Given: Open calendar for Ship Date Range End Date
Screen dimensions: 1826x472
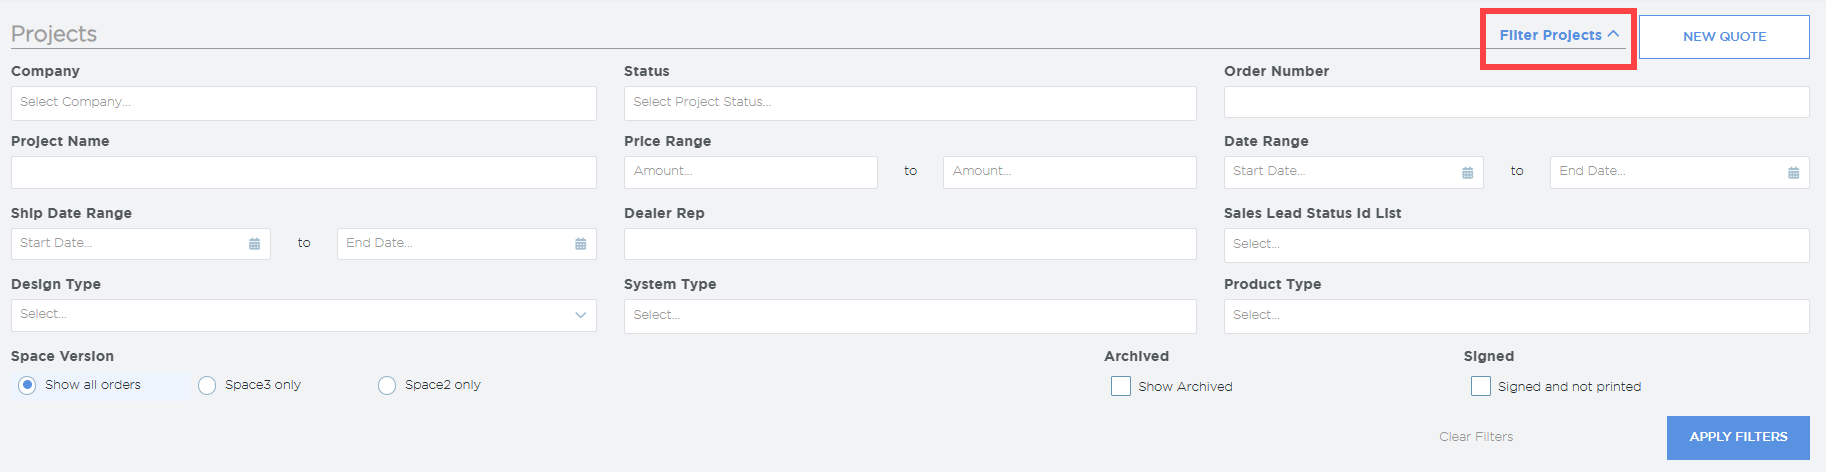Looking at the screenshot, I should [x=580, y=244].
